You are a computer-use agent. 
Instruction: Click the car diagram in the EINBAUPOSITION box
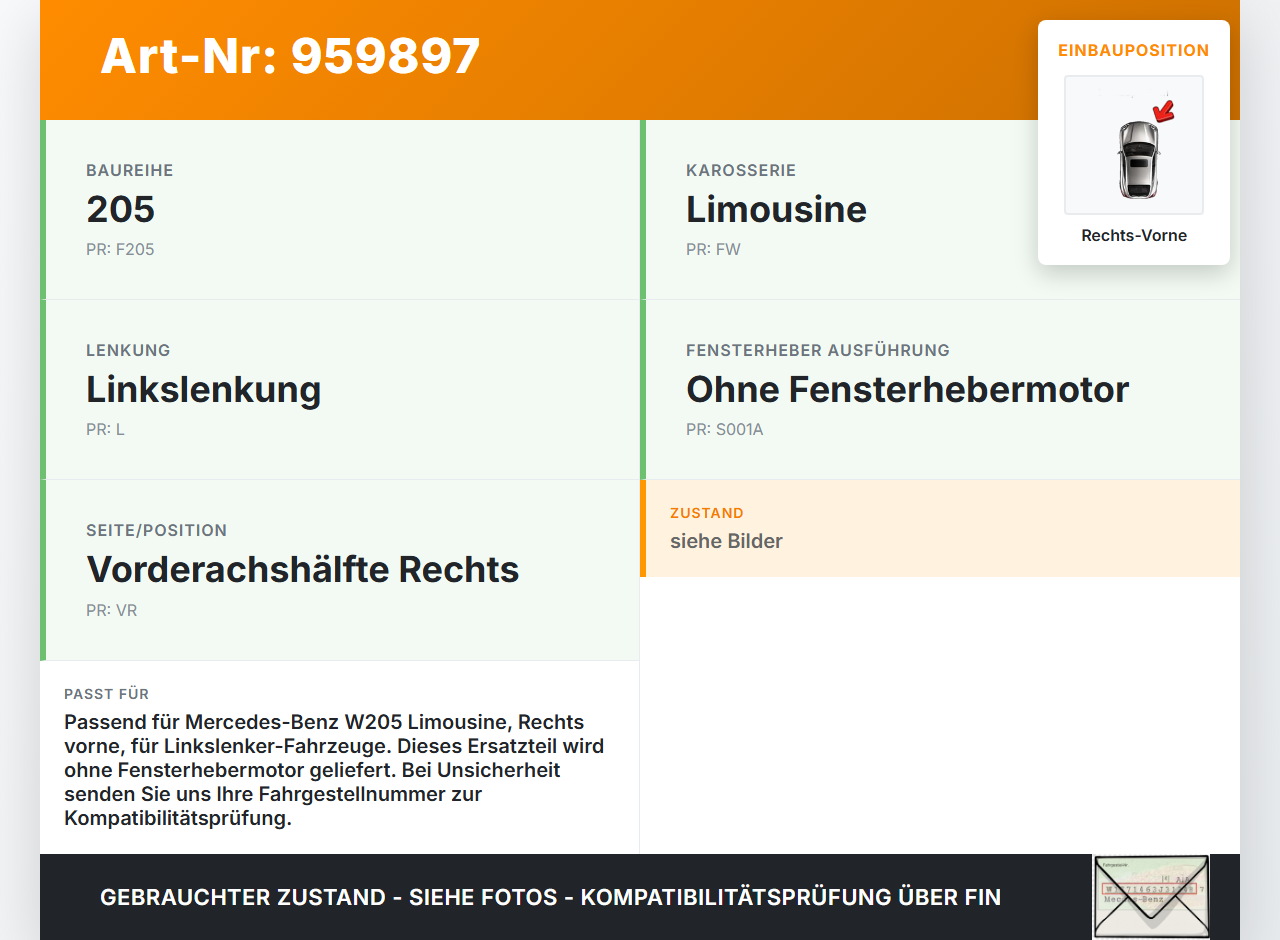(1133, 145)
